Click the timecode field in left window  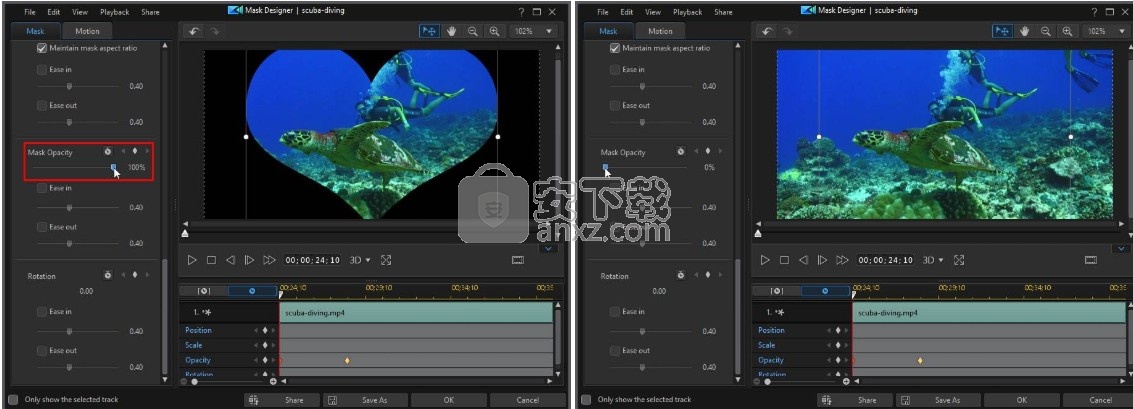click(312, 260)
